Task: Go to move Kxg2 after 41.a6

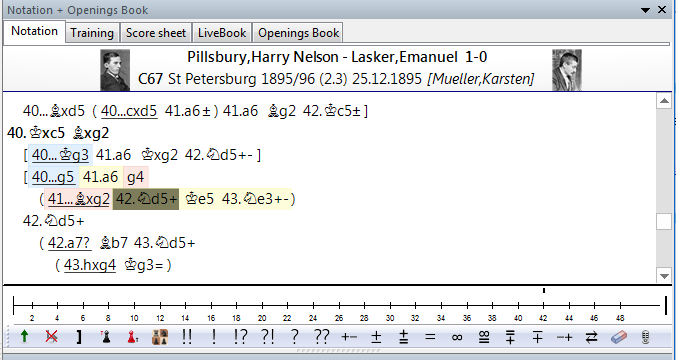Action: coord(160,155)
